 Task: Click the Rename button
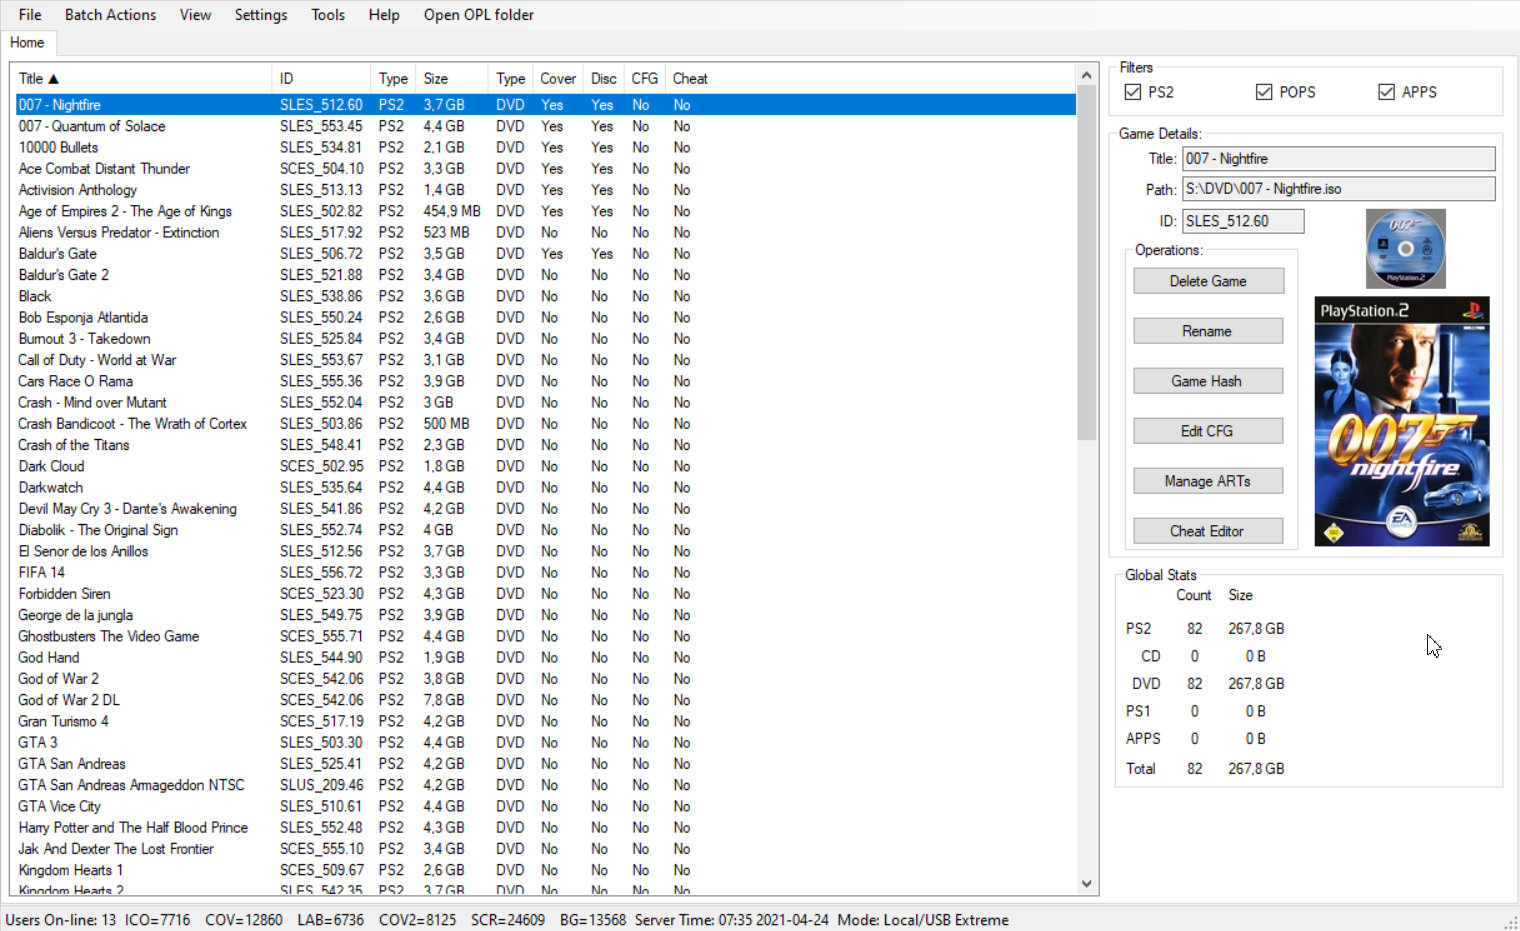tap(1208, 331)
